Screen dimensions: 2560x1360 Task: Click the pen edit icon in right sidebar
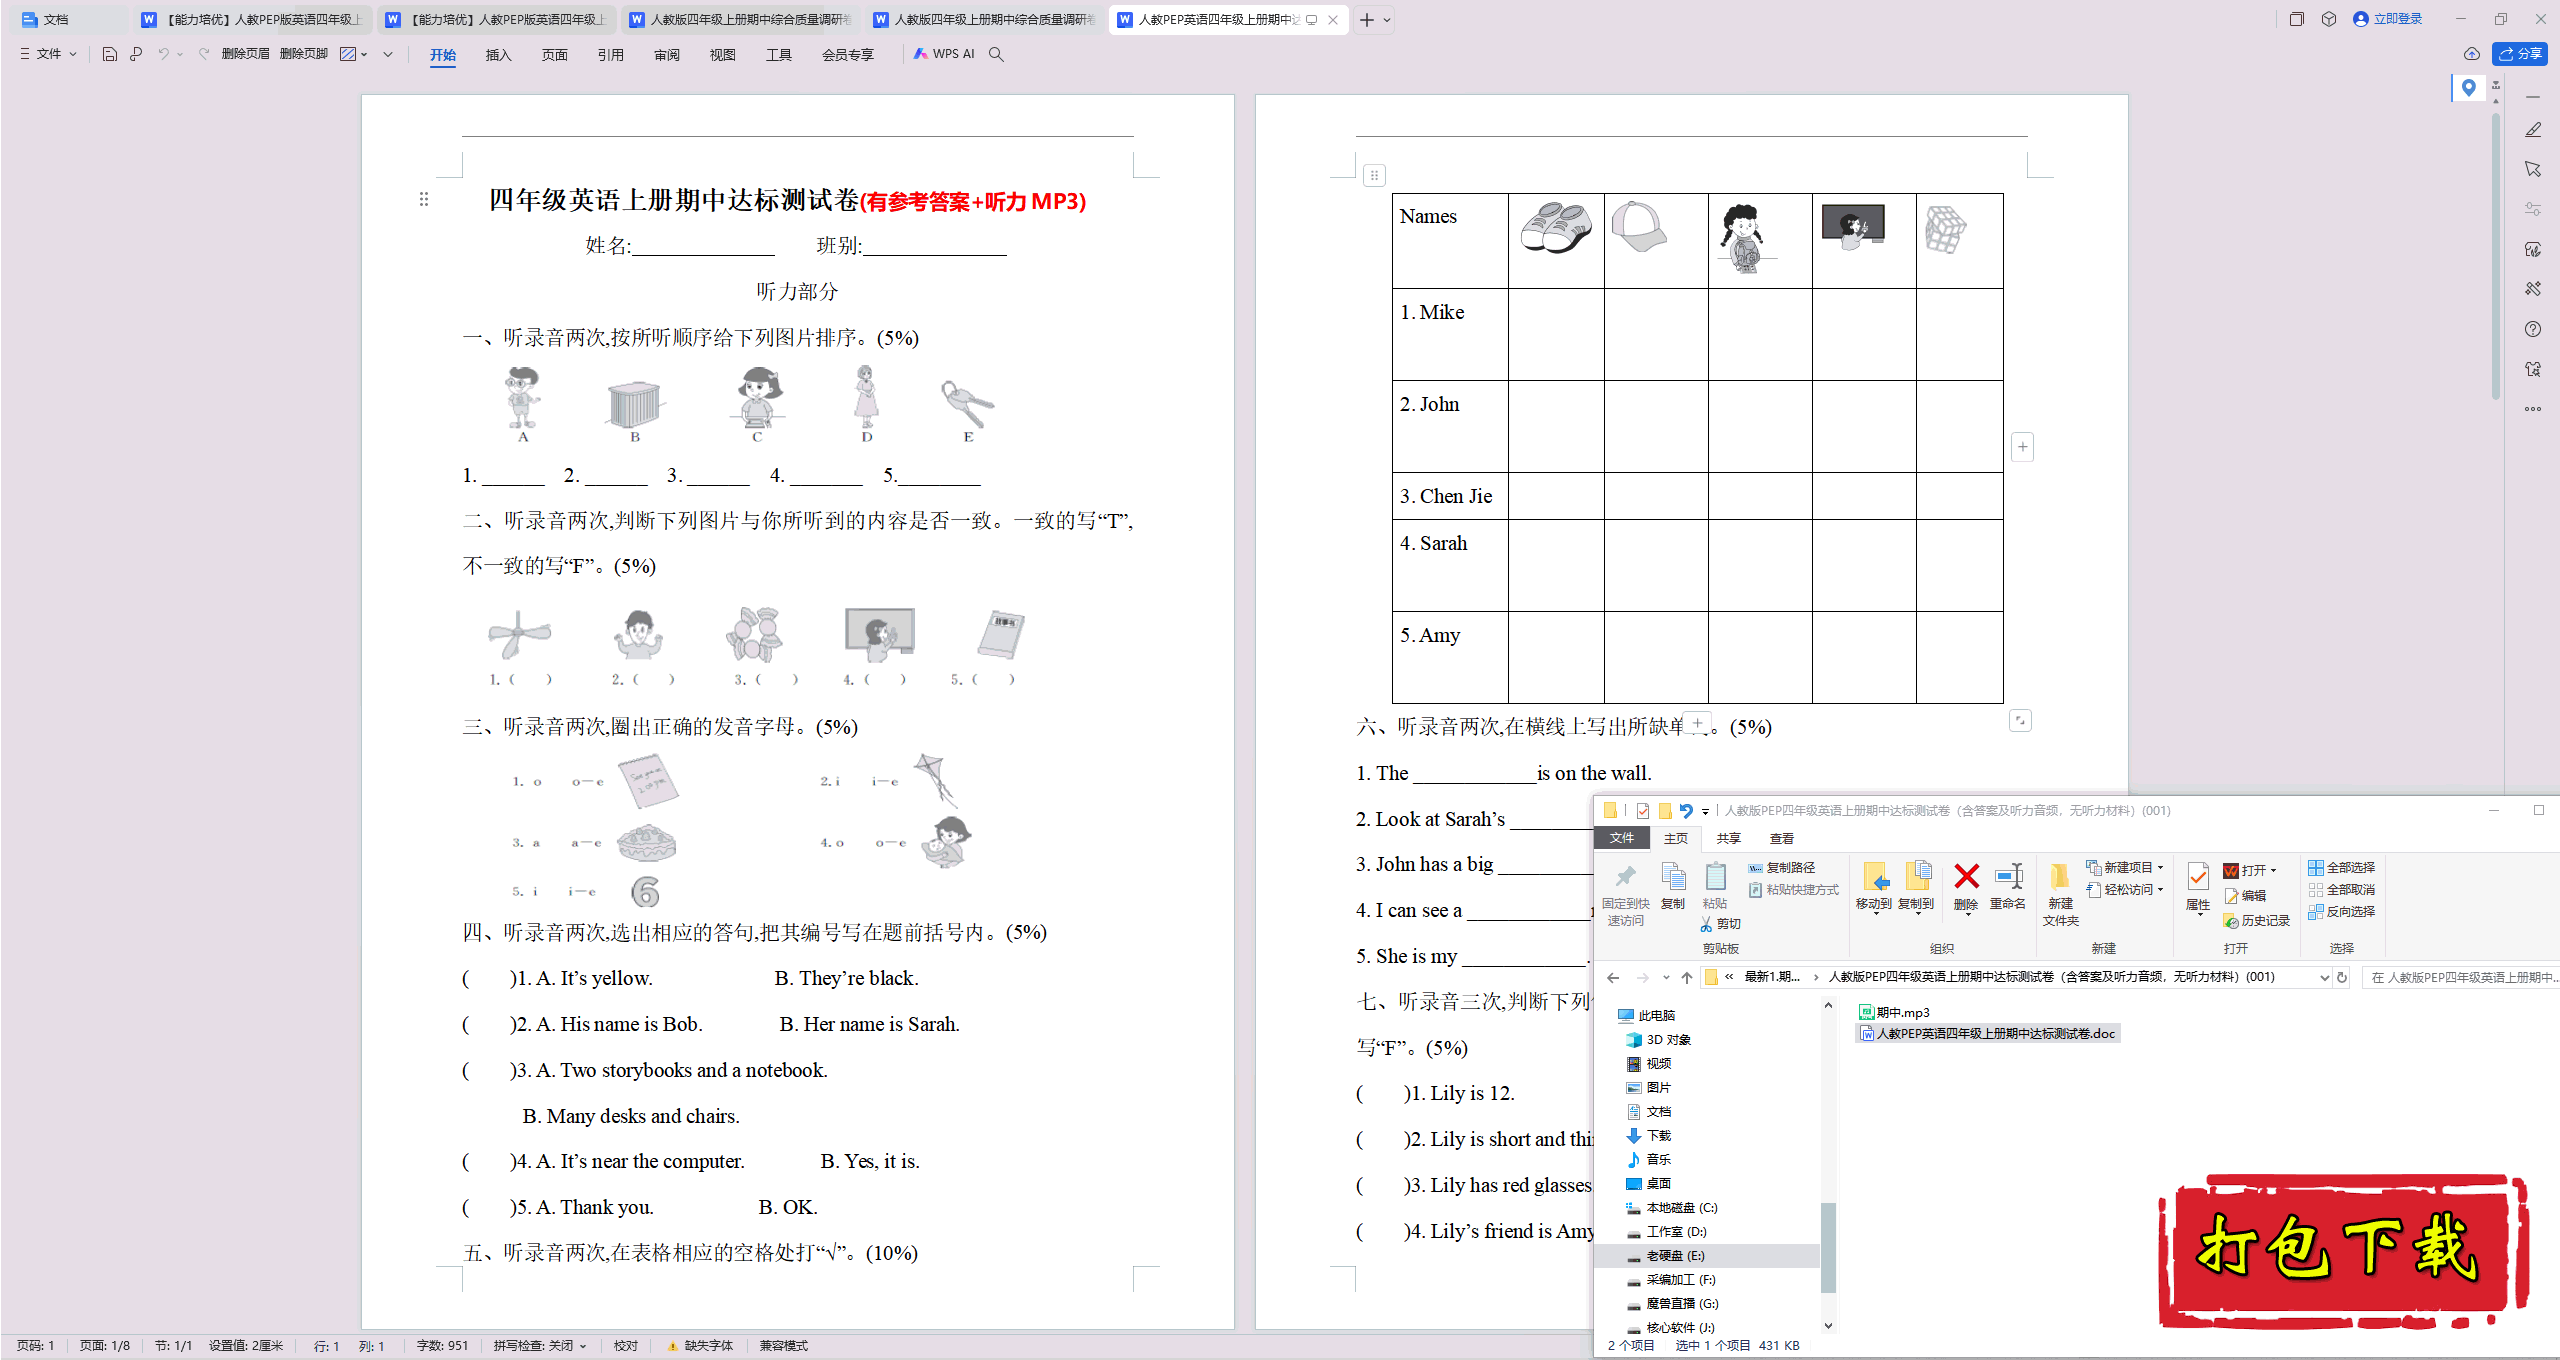(x=2533, y=130)
